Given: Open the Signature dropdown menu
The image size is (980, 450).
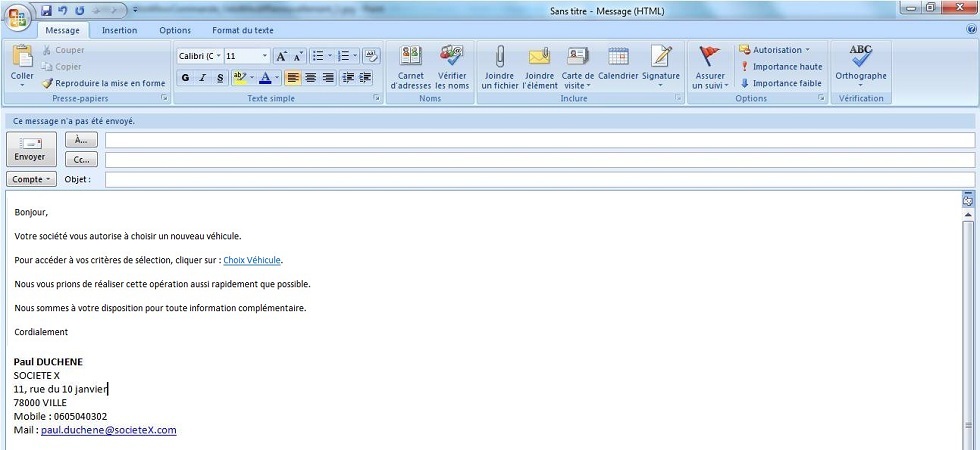Looking at the screenshot, I should click(660, 64).
